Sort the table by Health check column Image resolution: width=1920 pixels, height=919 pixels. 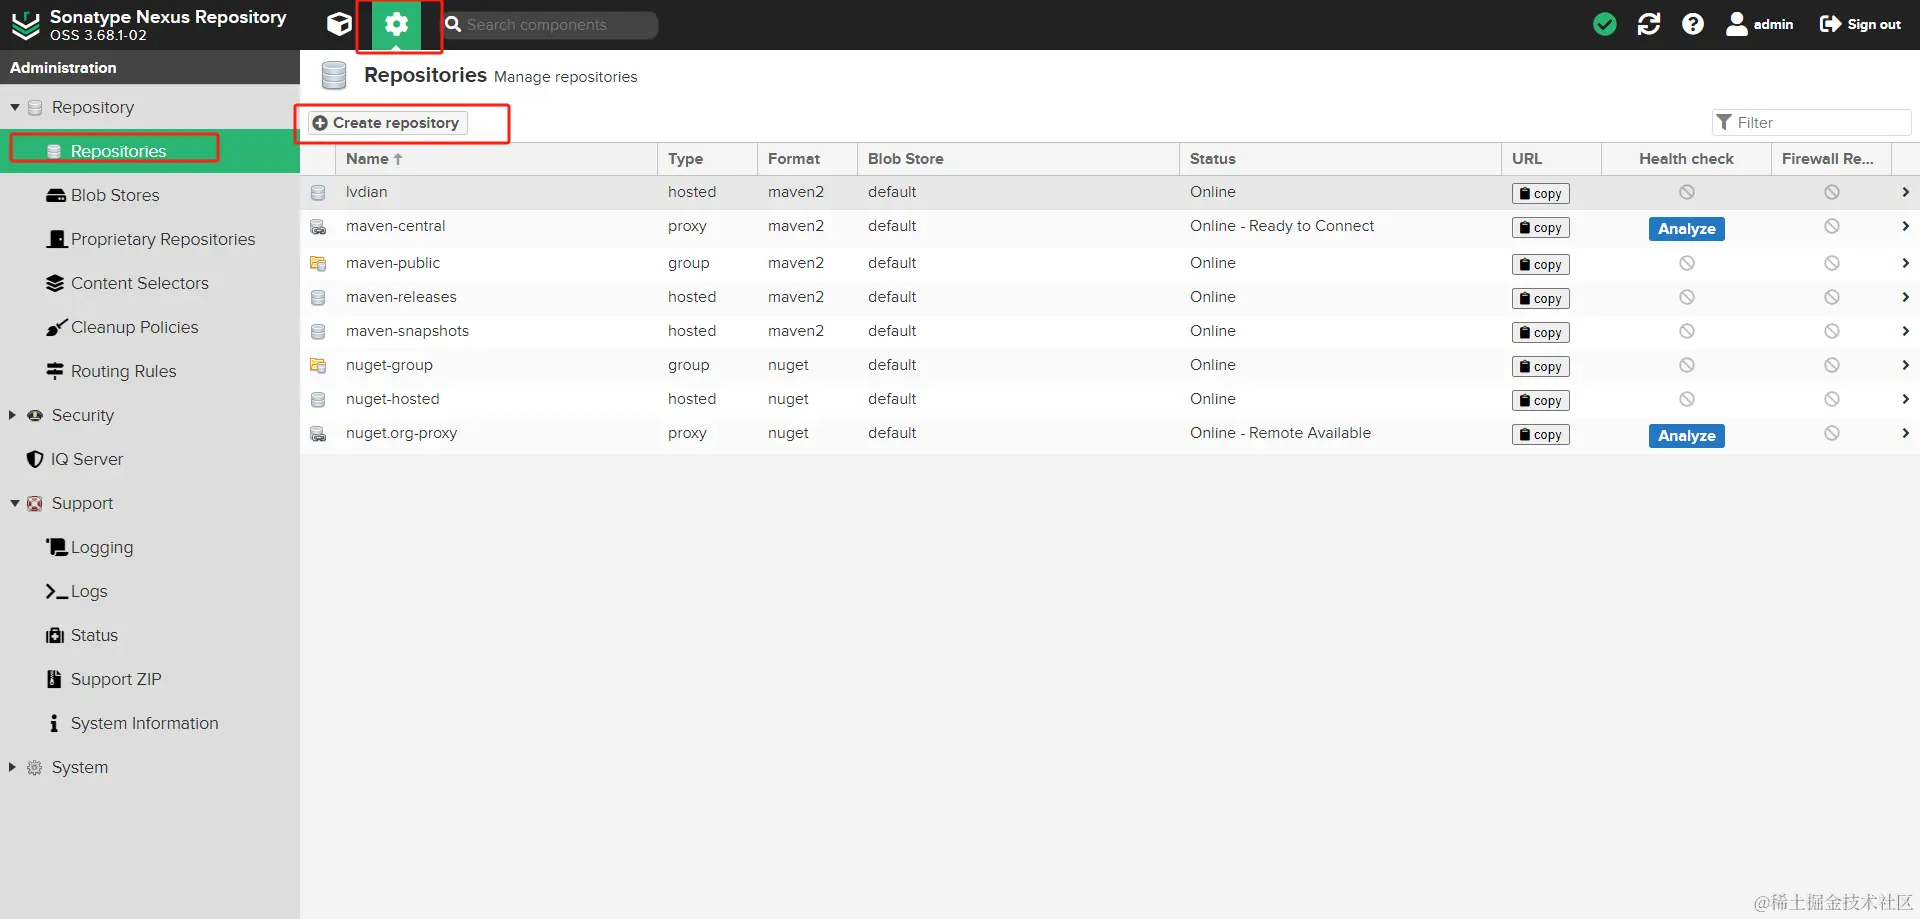pyautogui.click(x=1686, y=159)
